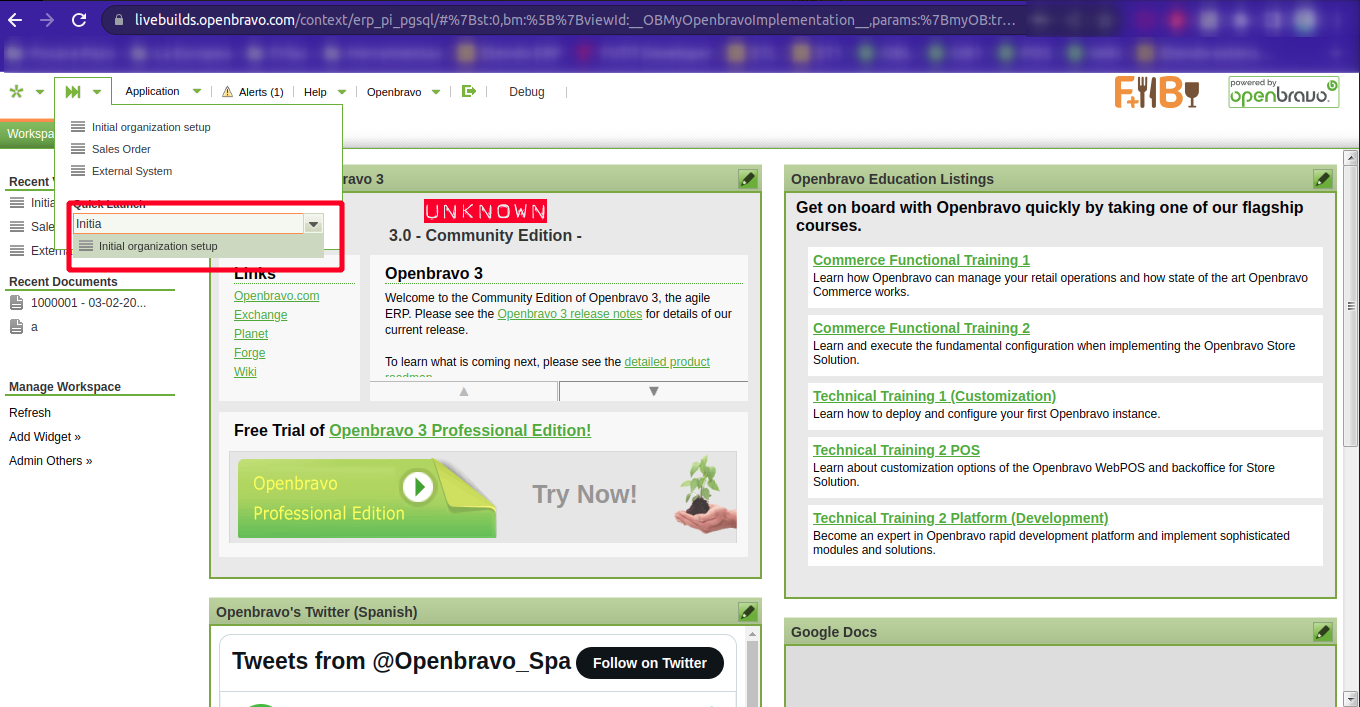The width and height of the screenshot is (1360, 707).
Task: Click the browser address bar
Action: click(x=575, y=20)
